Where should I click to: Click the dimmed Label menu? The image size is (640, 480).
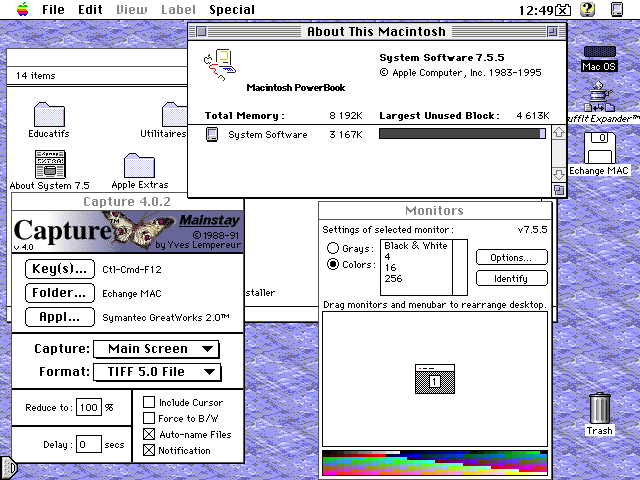click(178, 9)
